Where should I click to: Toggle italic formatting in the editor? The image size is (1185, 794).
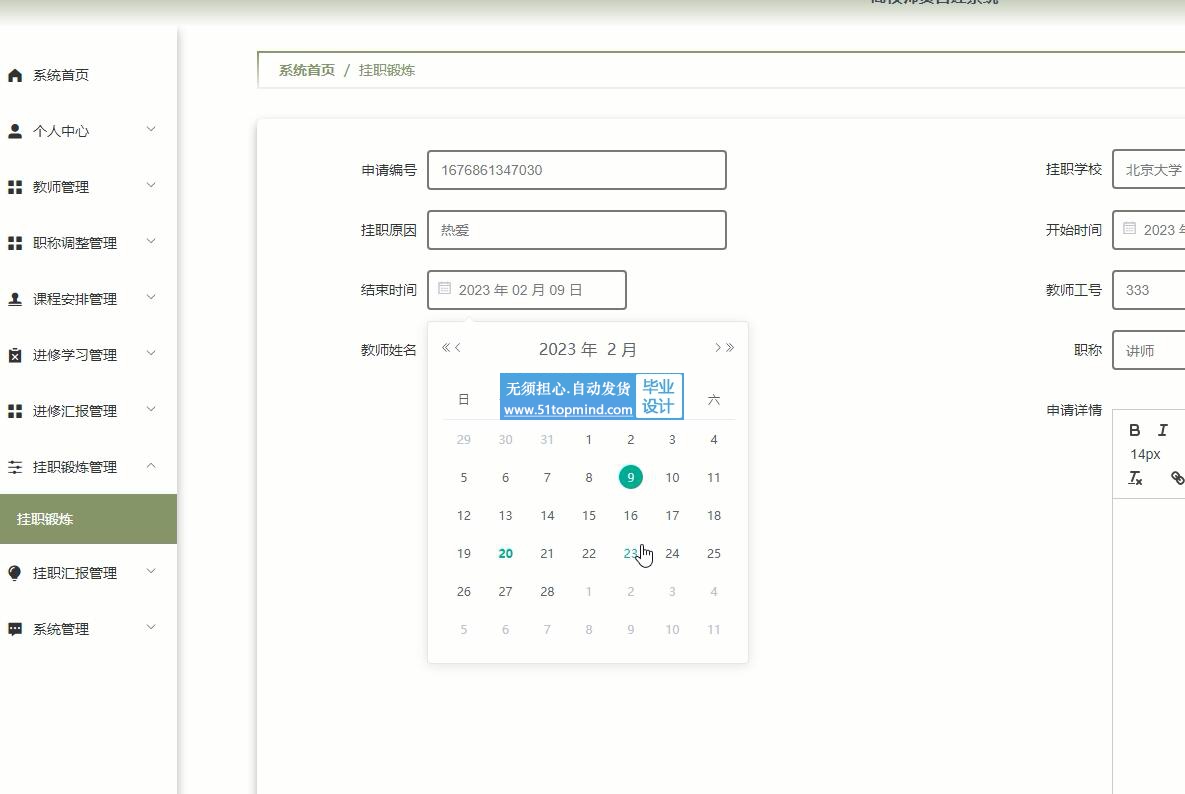[1162, 430]
